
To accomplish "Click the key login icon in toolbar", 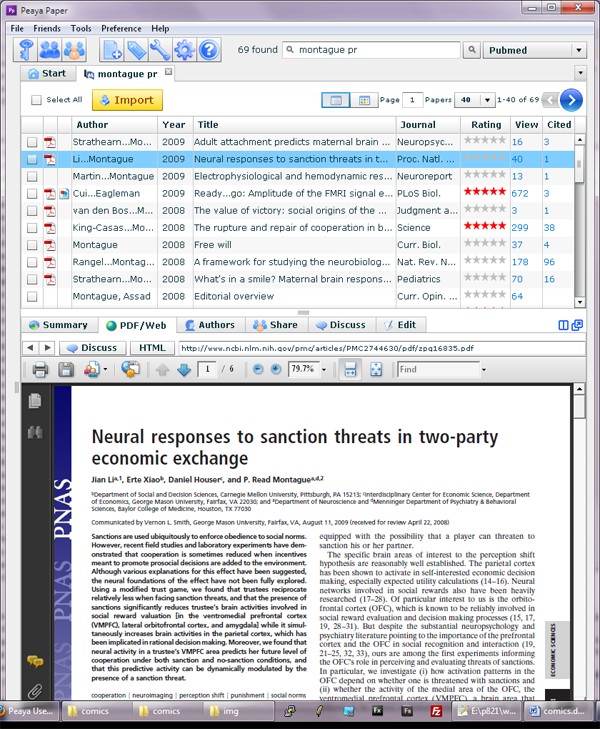I will point(26,50).
